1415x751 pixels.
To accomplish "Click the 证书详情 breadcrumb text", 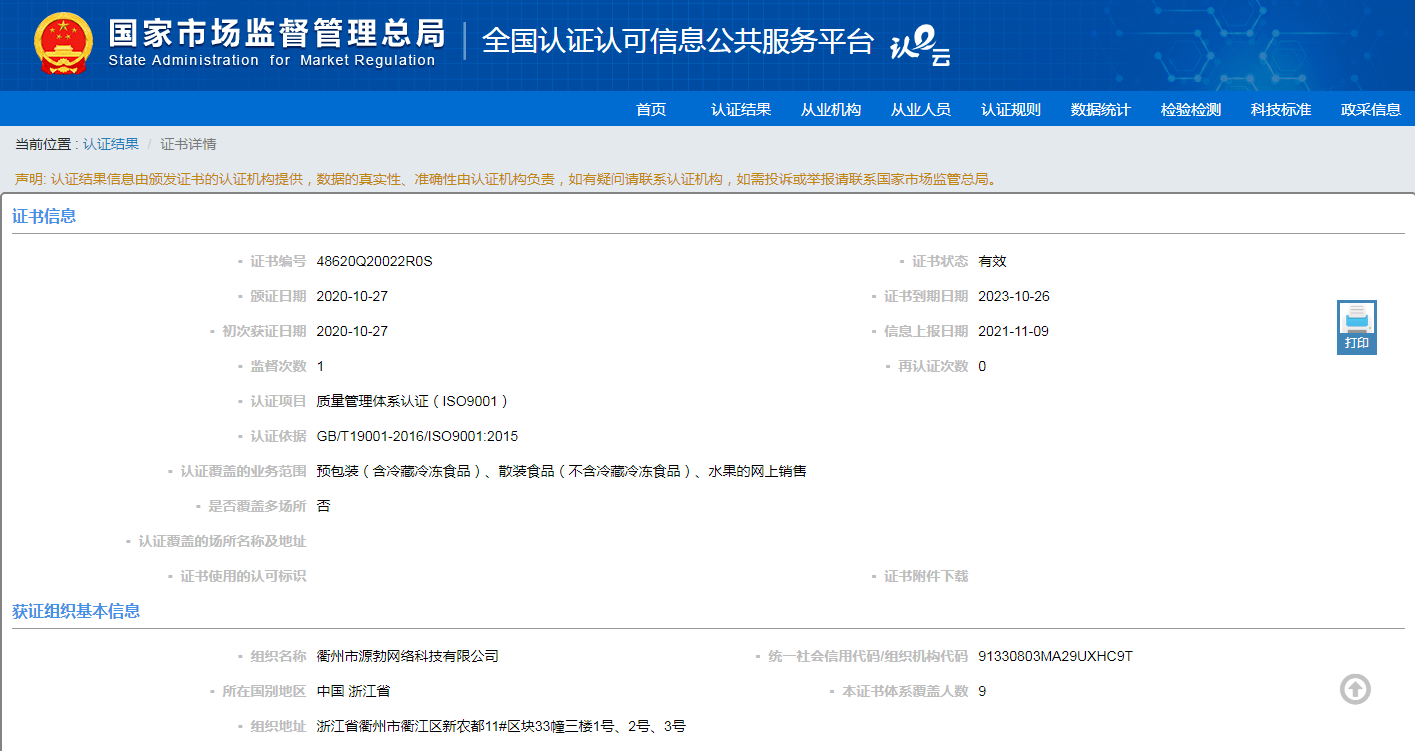I will click(188, 144).
